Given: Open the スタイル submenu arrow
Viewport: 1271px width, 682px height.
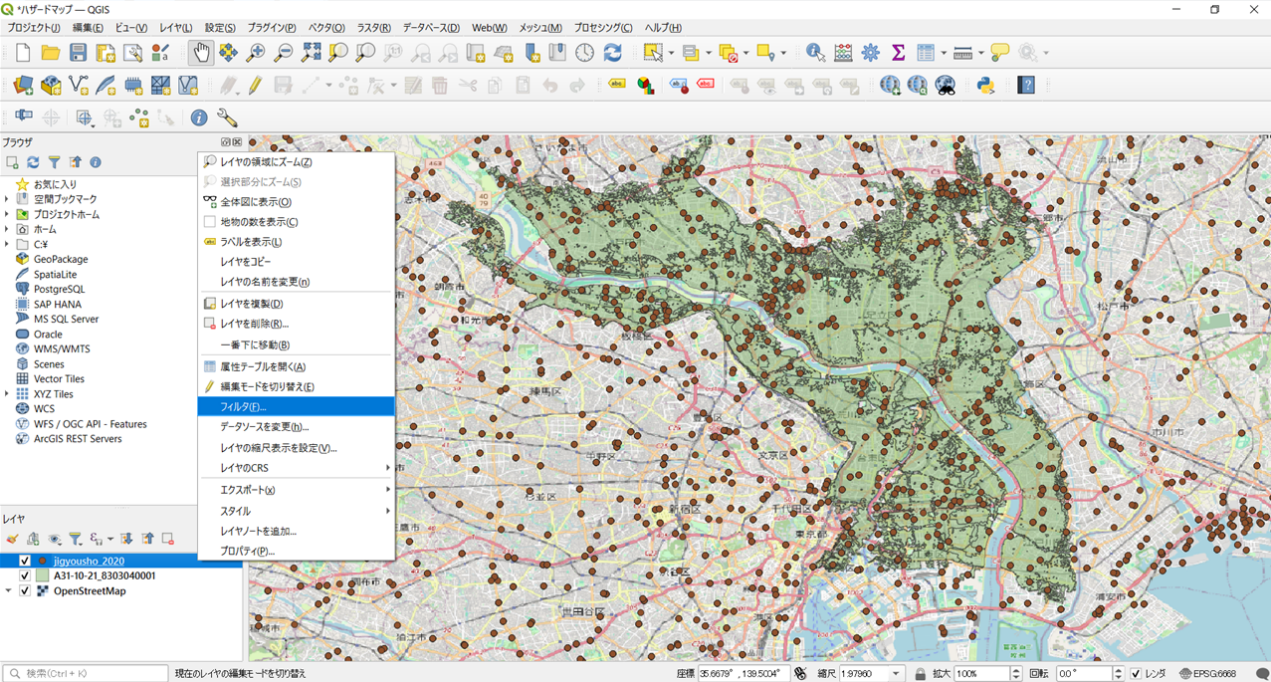Looking at the screenshot, I should pos(388,511).
